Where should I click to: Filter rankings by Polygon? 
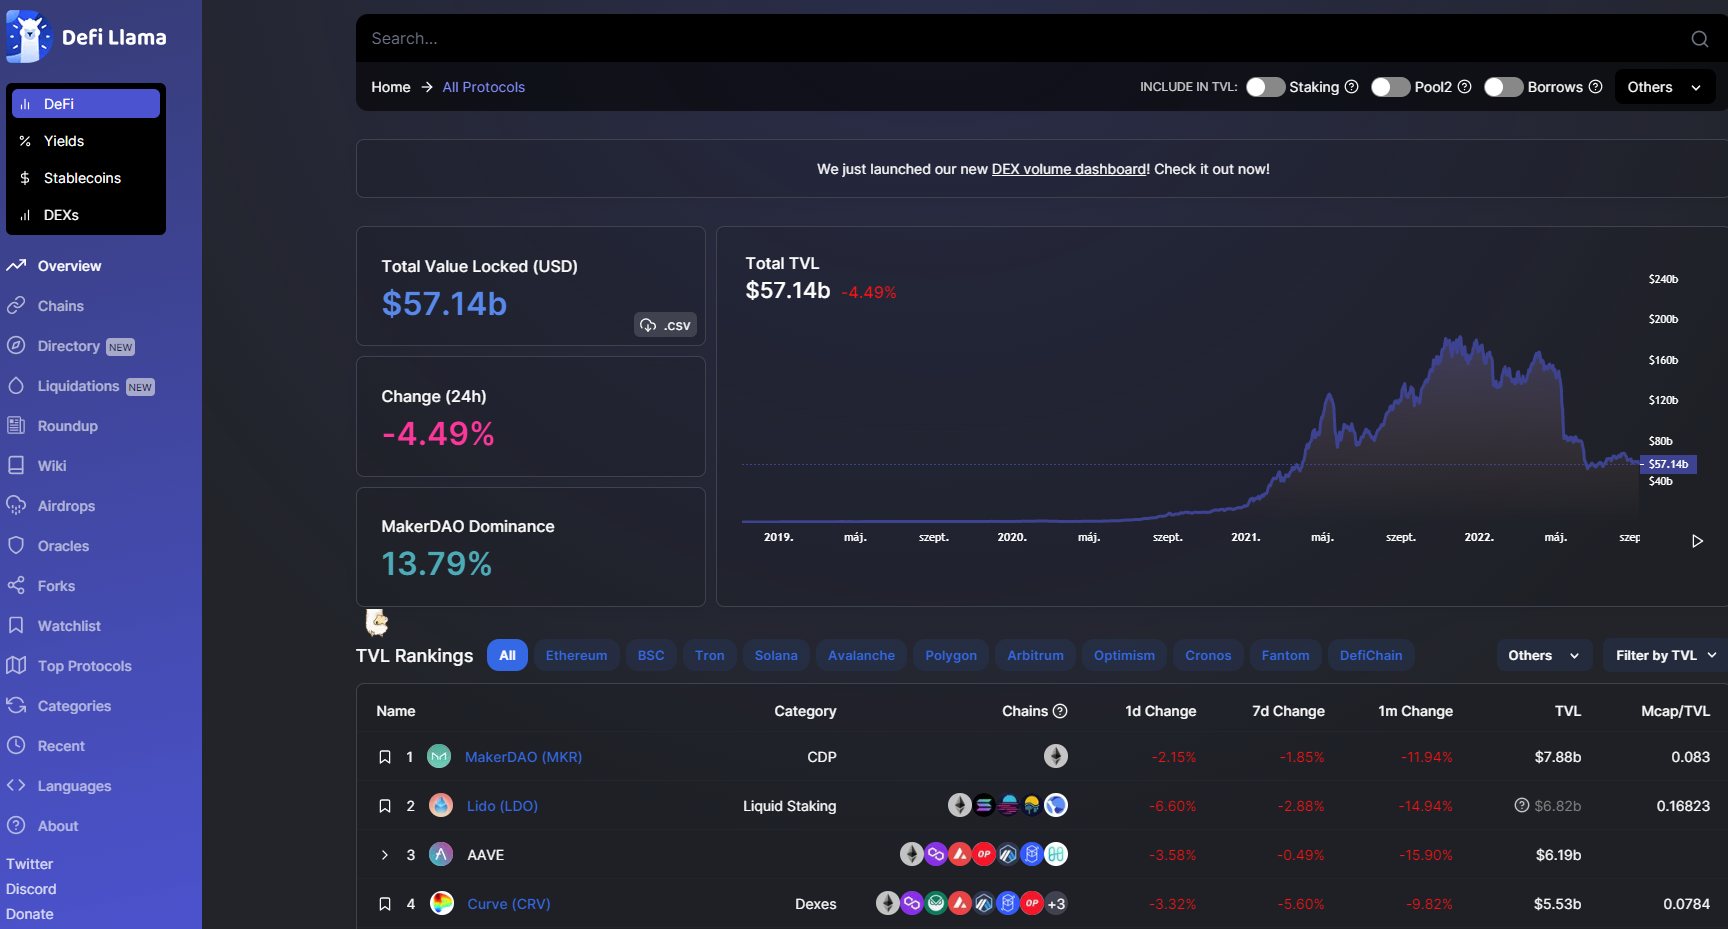click(x=951, y=656)
